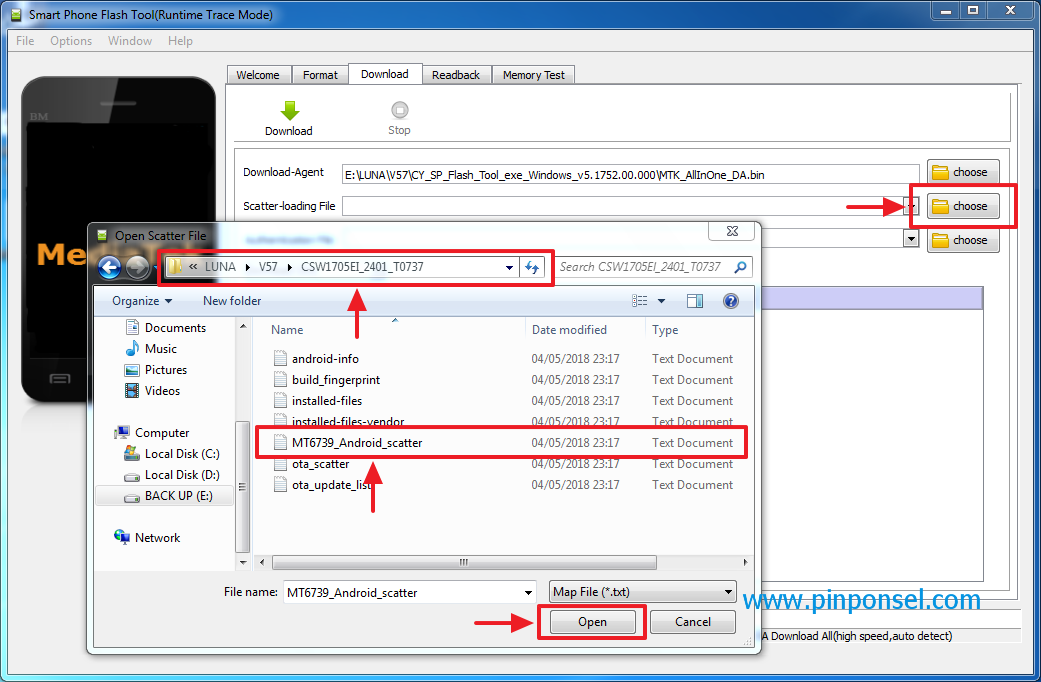Click choose for Scatter-loading File
Image resolution: width=1041 pixels, height=682 pixels.
(963, 207)
